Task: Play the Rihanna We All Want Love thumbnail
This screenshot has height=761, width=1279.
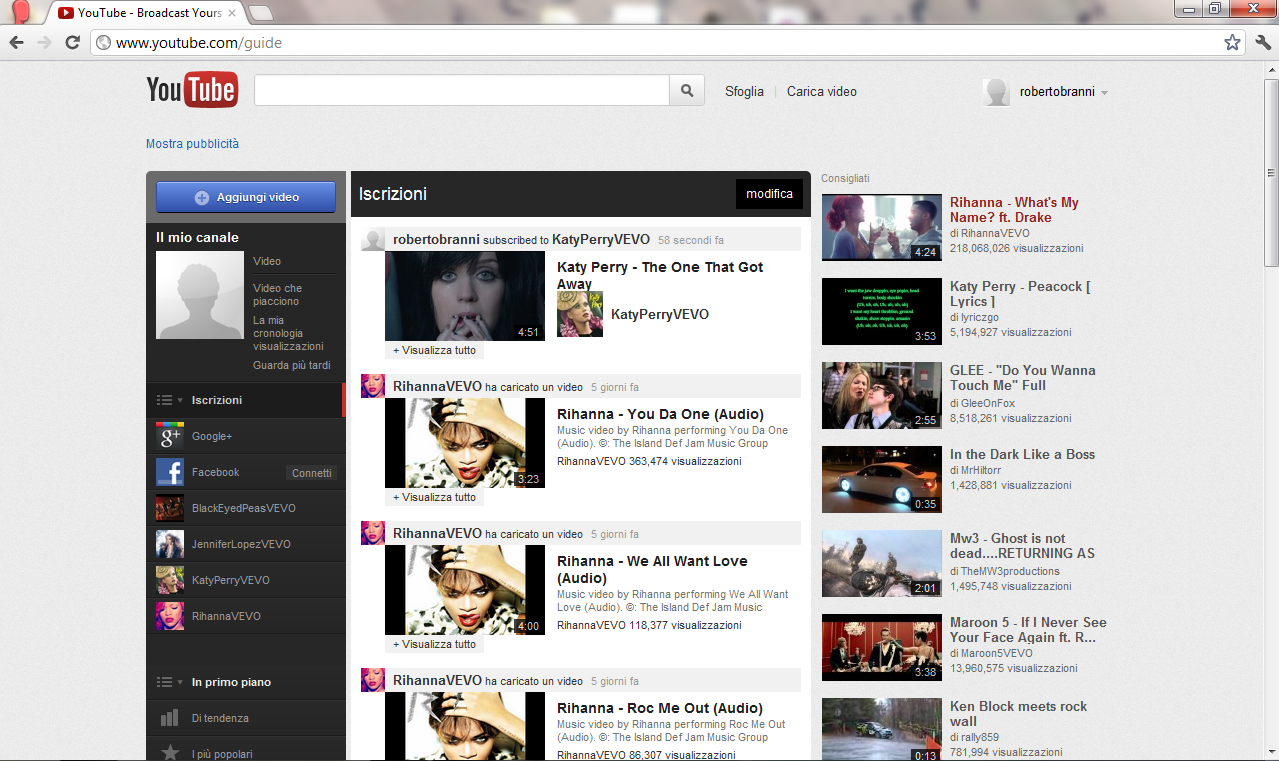Action: tap(465, 590)
